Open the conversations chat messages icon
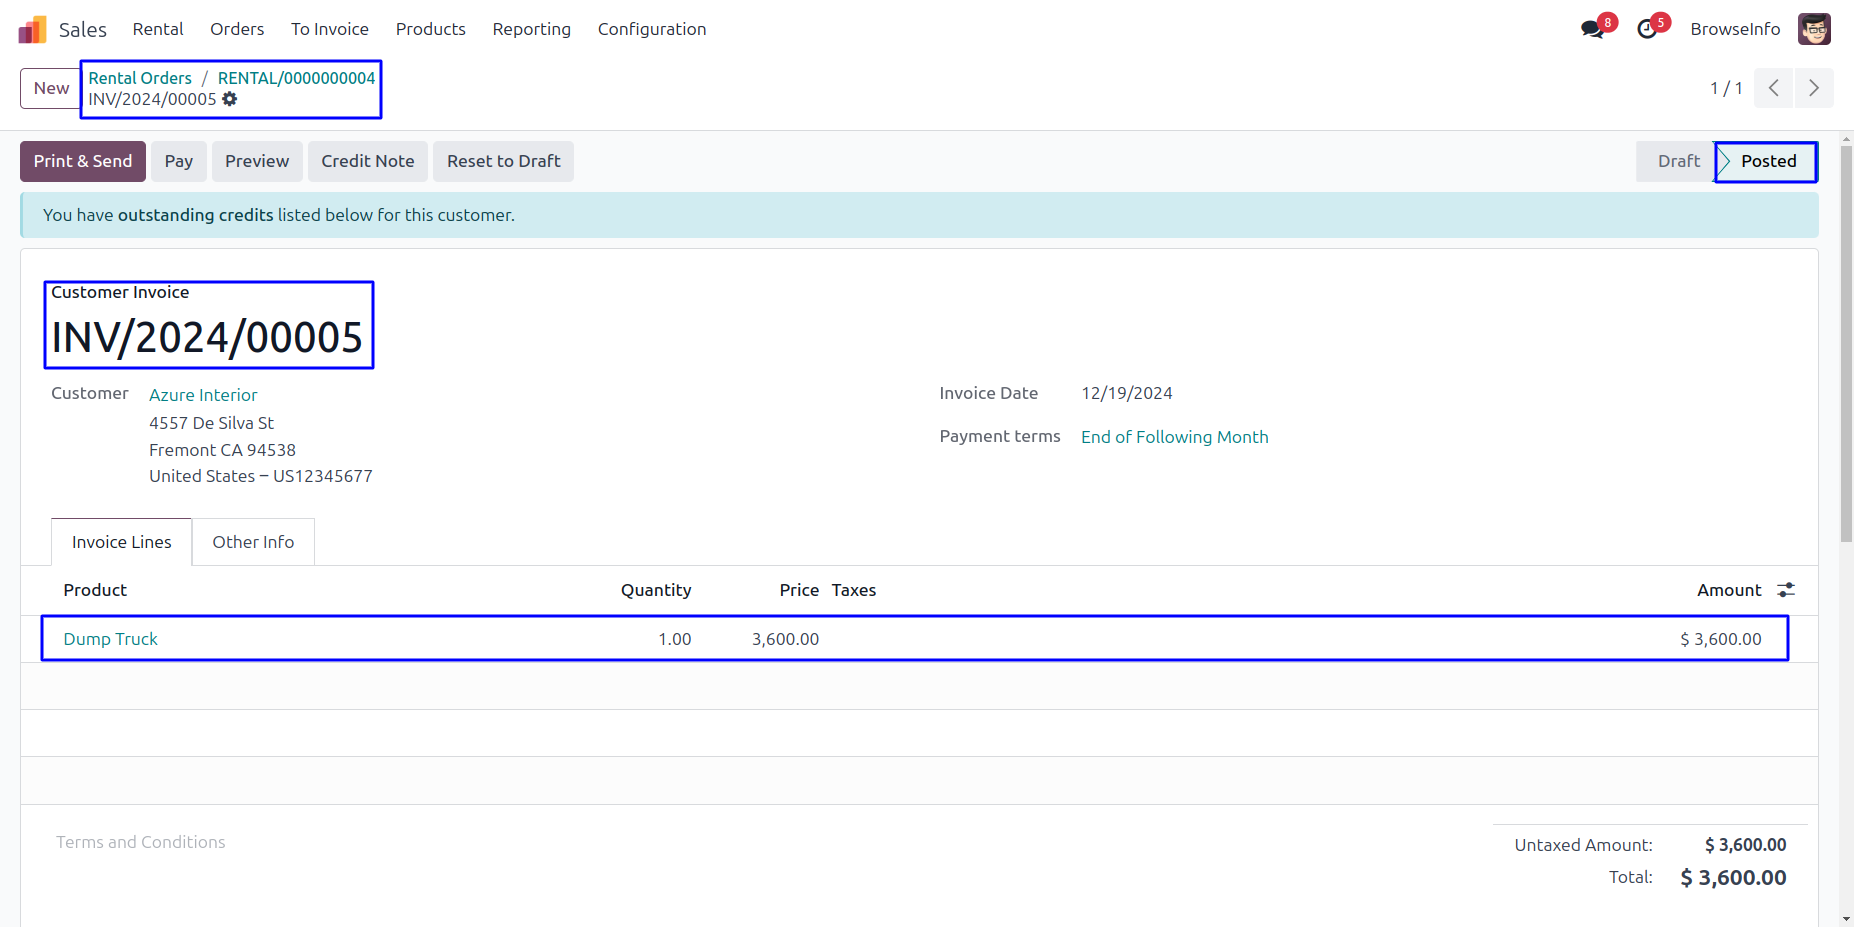Viewport: 1854px width, 927px height. [1592, 30]
